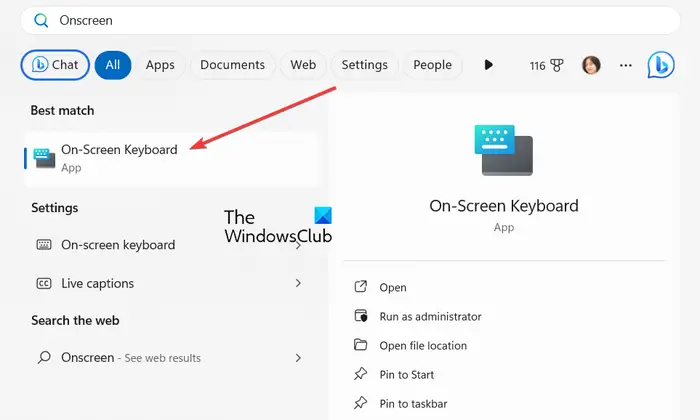Click the Settings section heading in results
The image size is (700, 420).
pos(54,208)
